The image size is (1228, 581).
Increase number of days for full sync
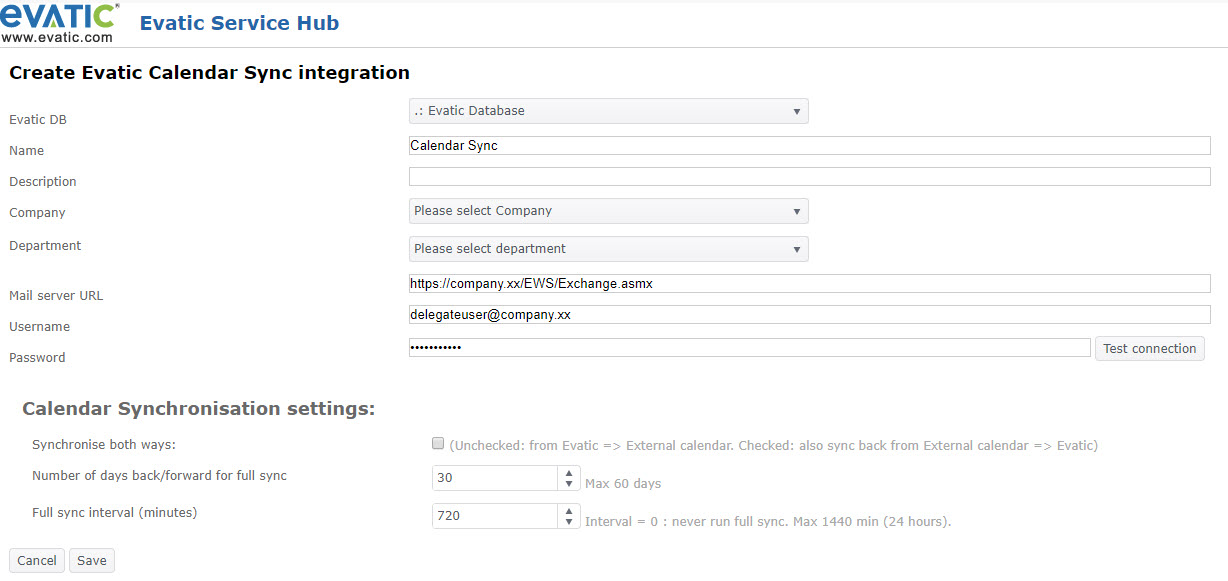[x=569, y=472]
